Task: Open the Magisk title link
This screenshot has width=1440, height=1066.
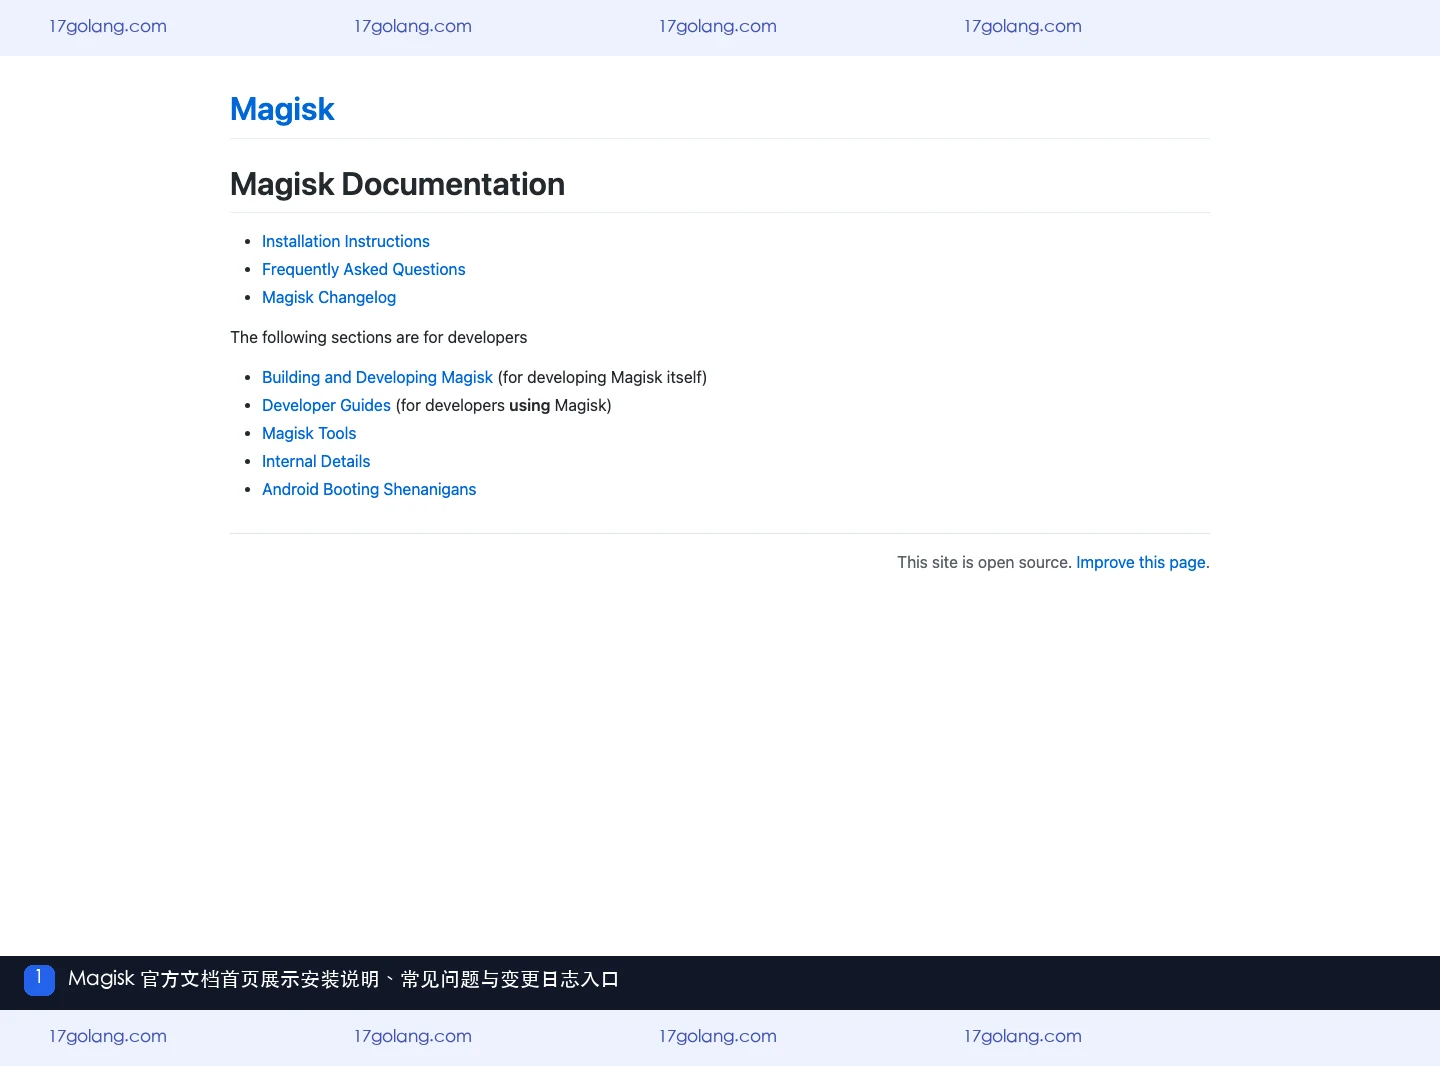Action: pos(282,109)
